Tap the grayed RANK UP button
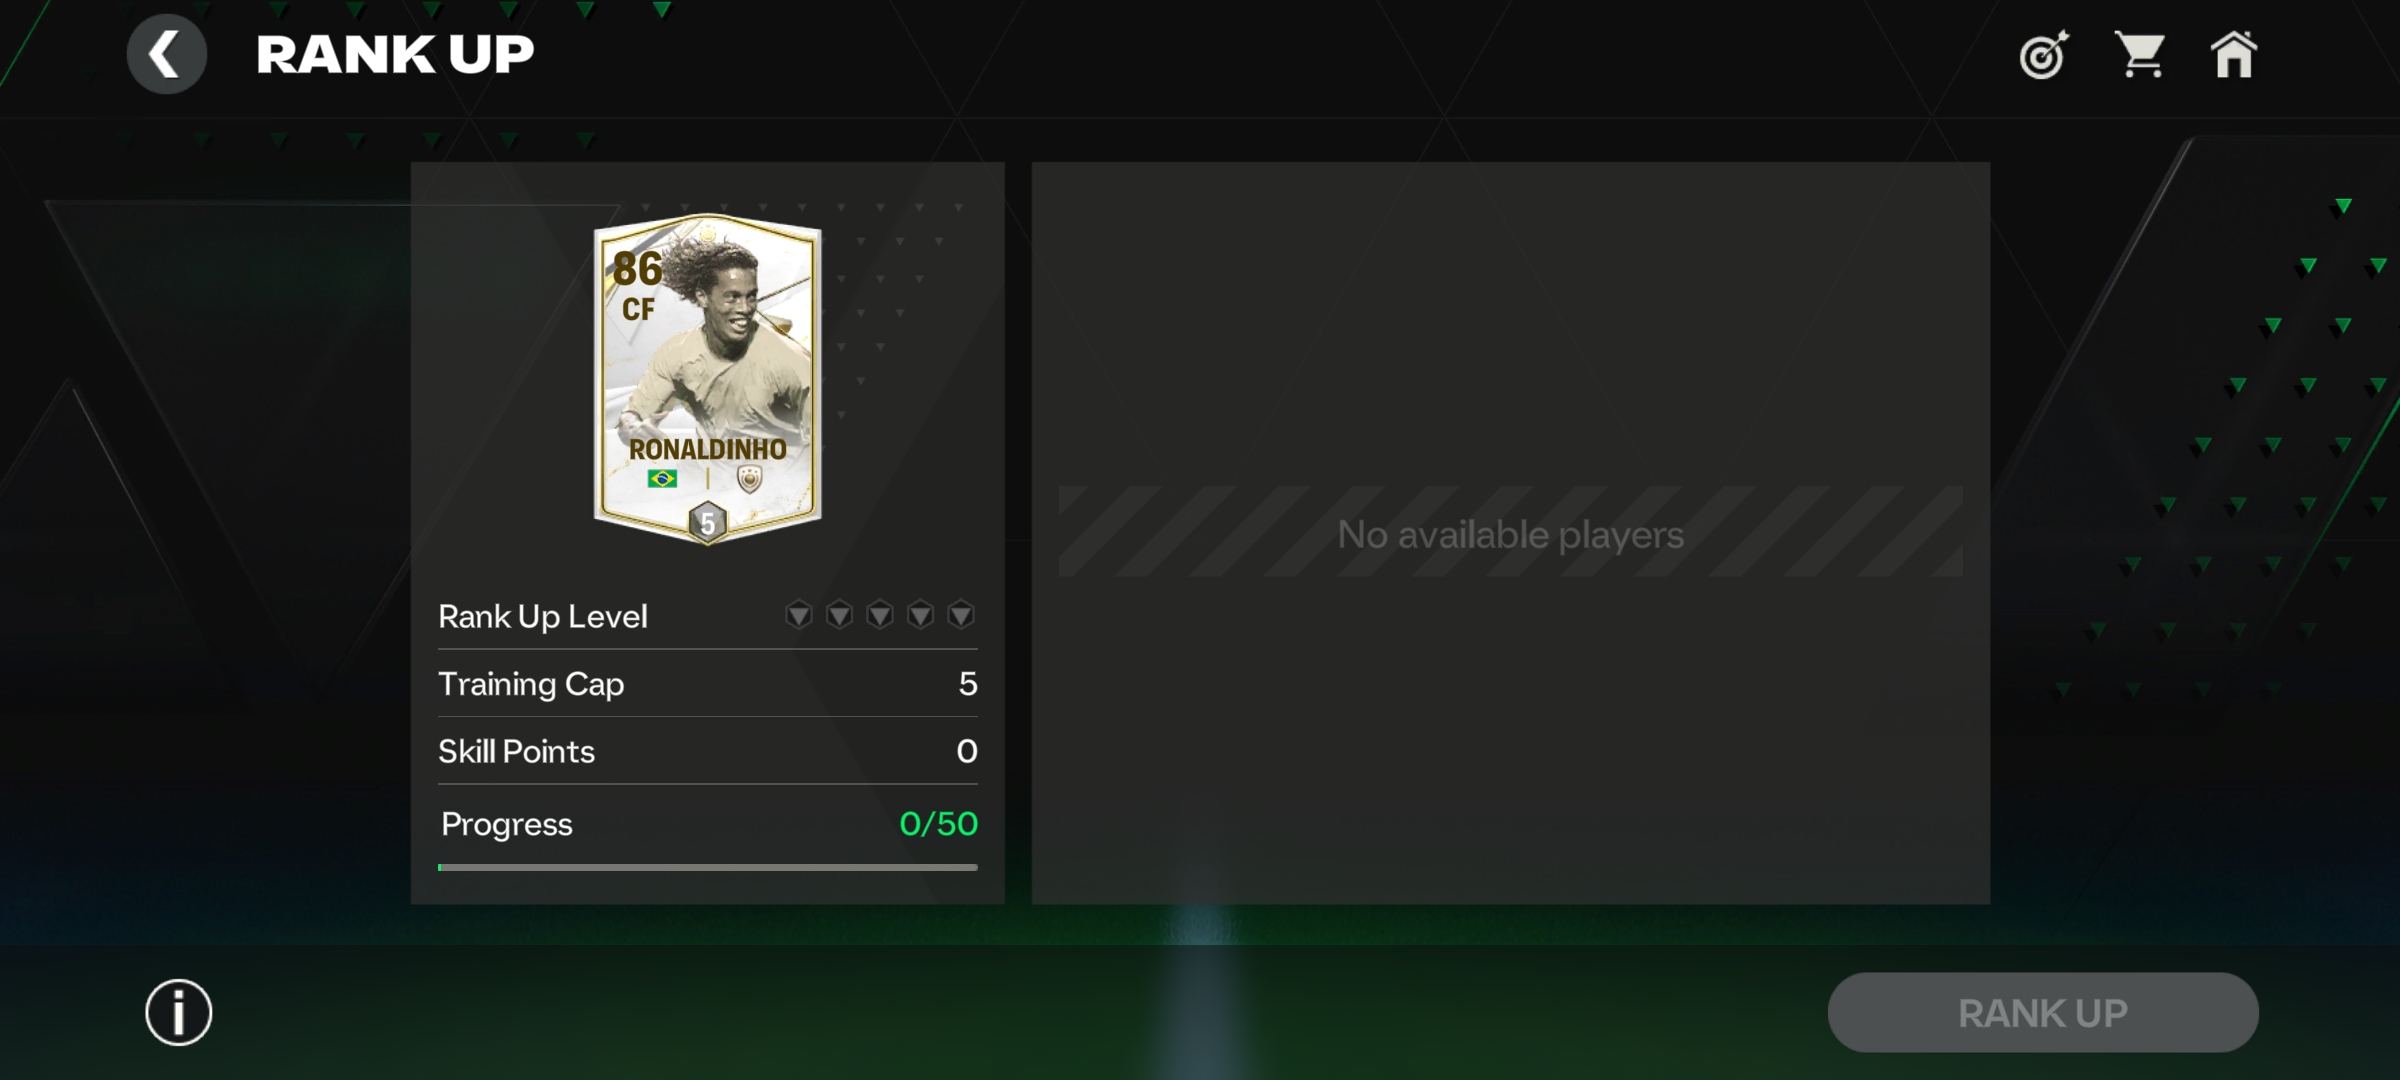 click(x=2043, y=1013)
